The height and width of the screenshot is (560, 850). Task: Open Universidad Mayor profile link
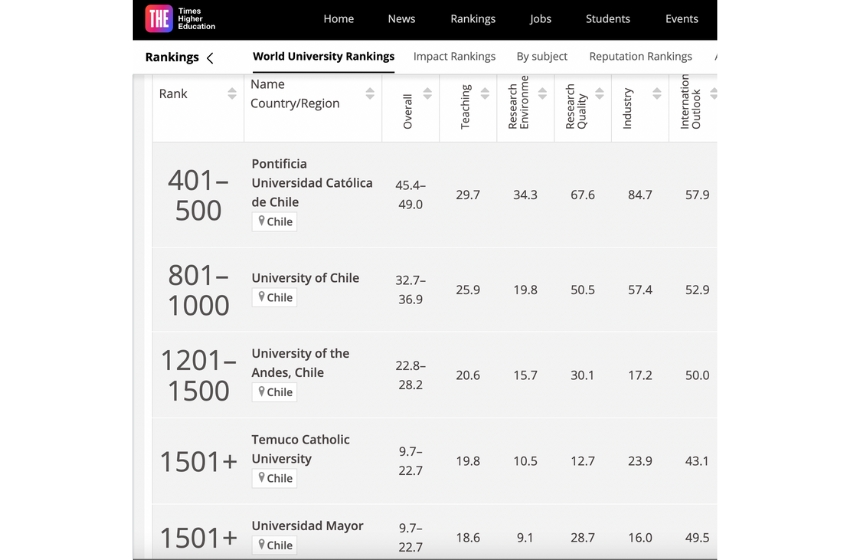coord(307,526)
